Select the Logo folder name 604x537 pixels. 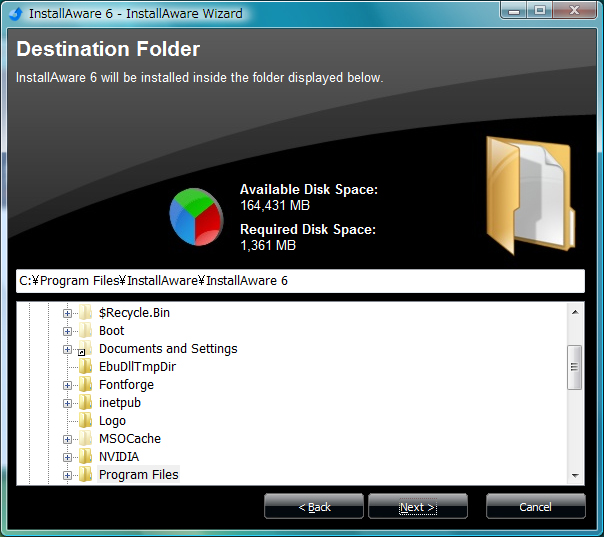pos(112,421)
